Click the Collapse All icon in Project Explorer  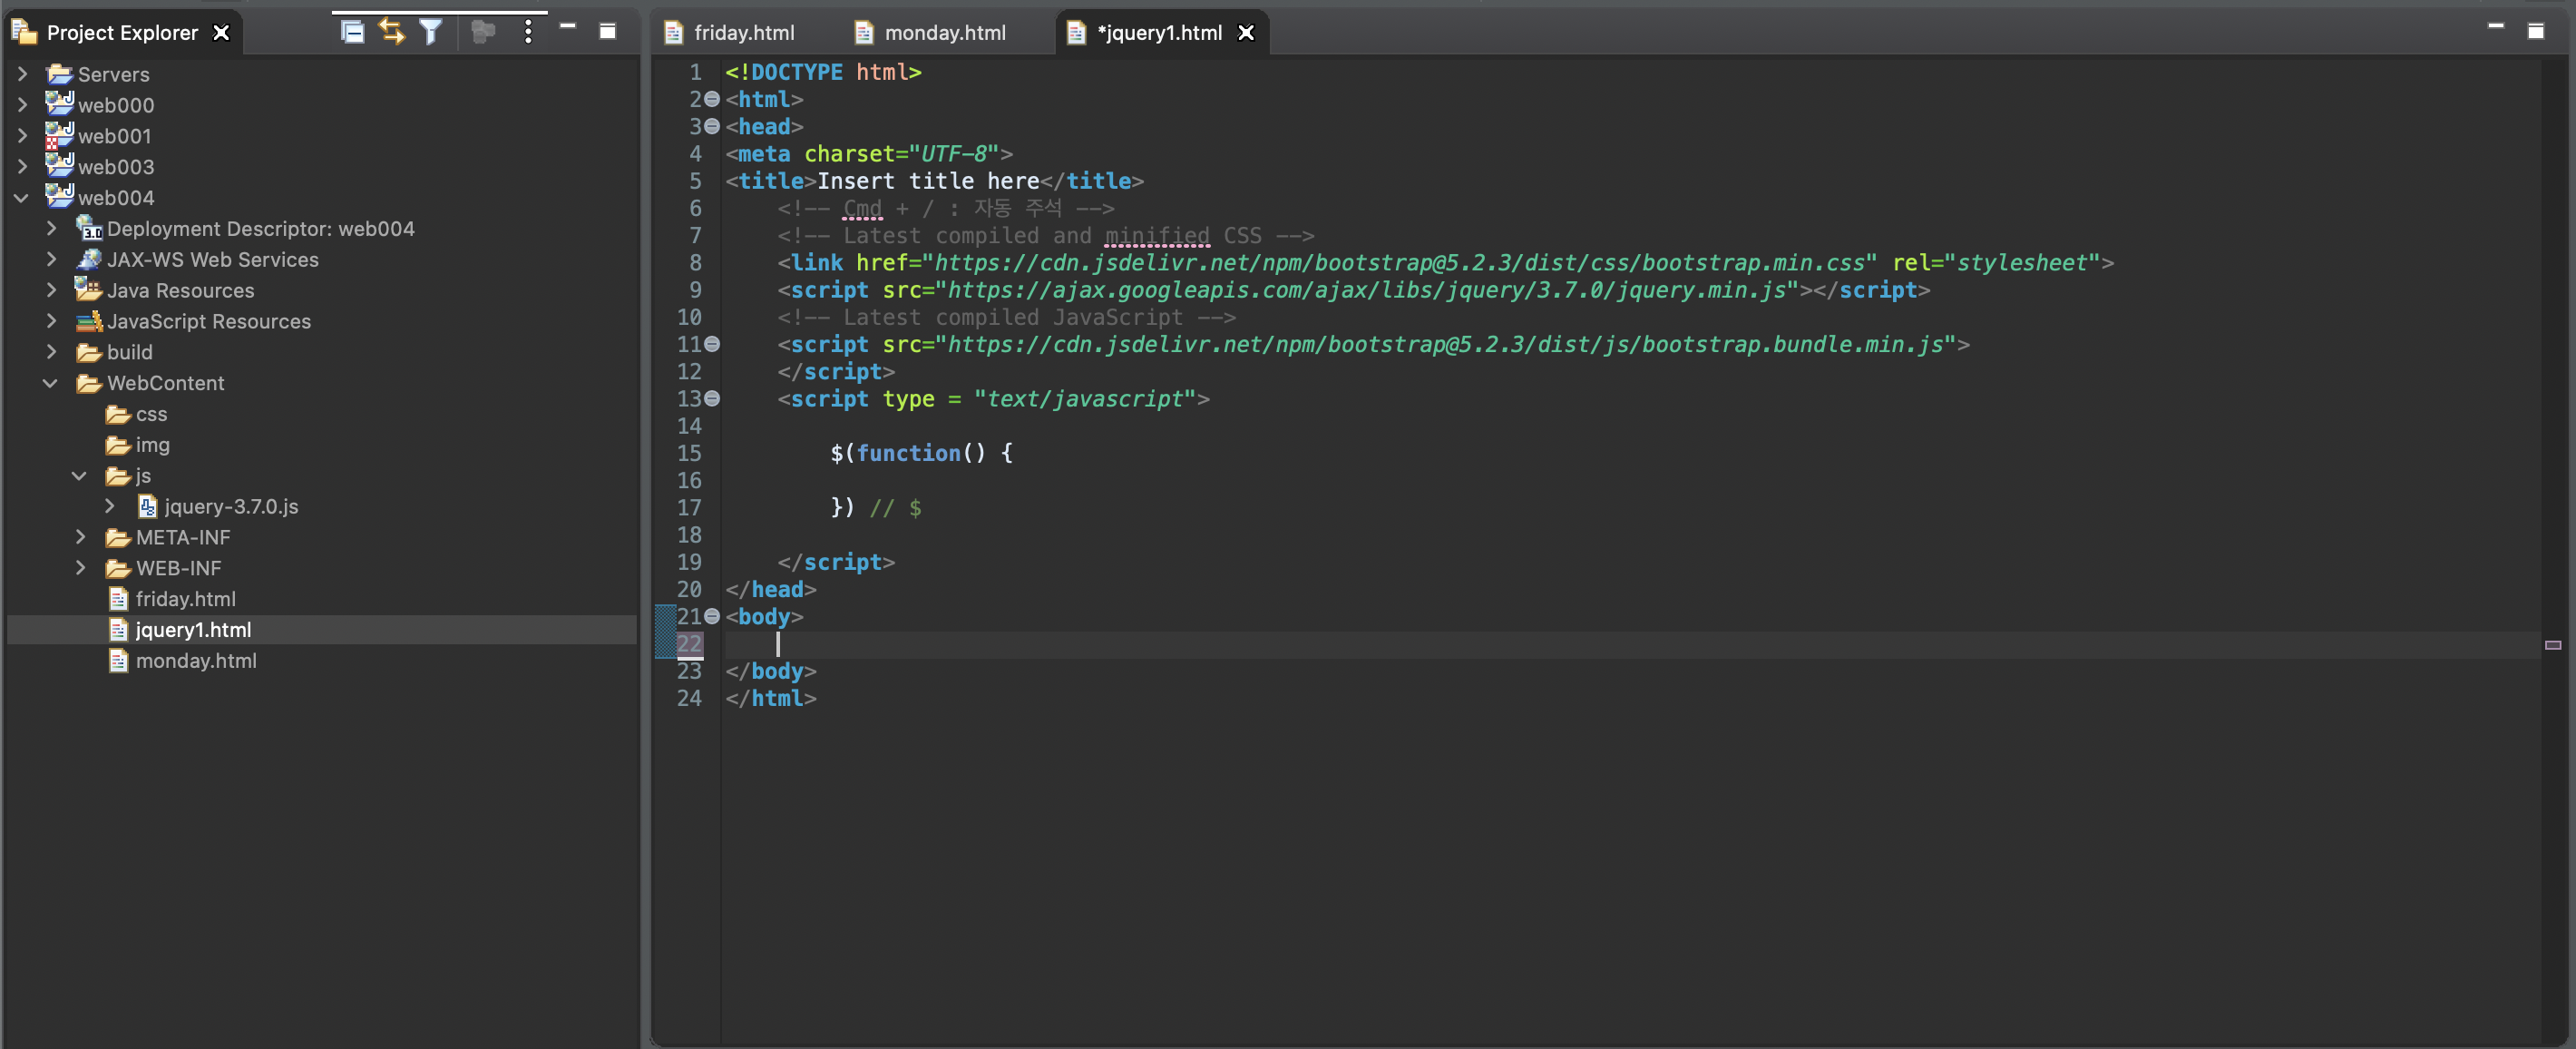point(352,32)
